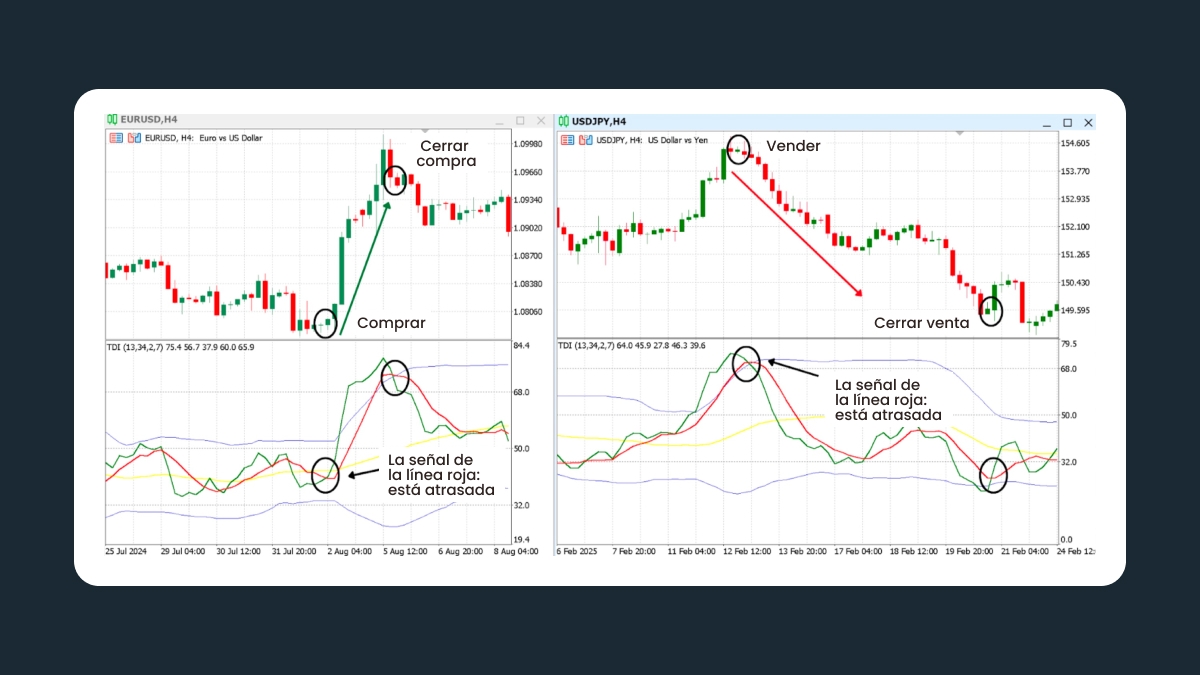The width and height of the screenshot is (1200, 675).
Task: Click the candlestick icon in the EURUSD,H4 title bar
Action: point(112,120)
